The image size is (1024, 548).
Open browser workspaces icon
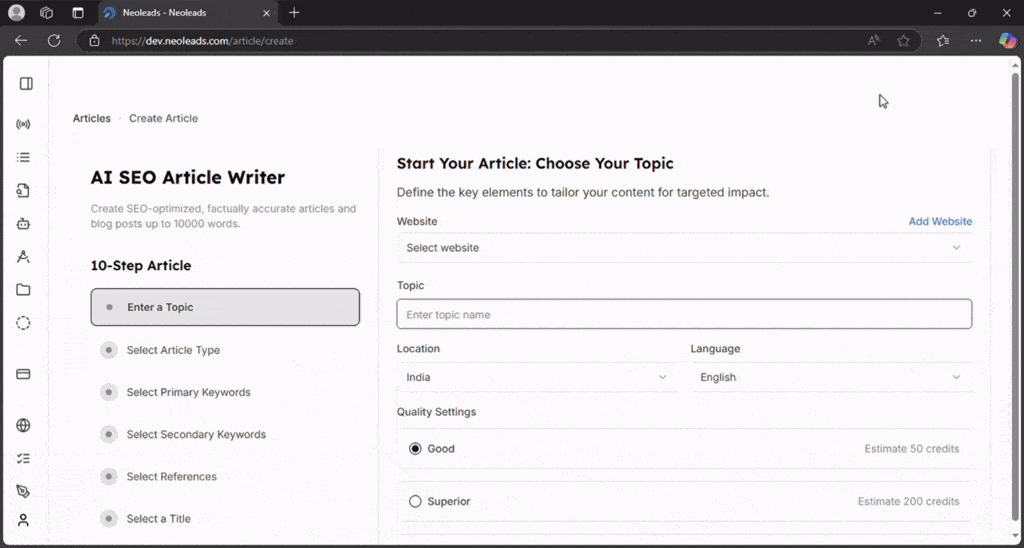[x=46, y=12]
